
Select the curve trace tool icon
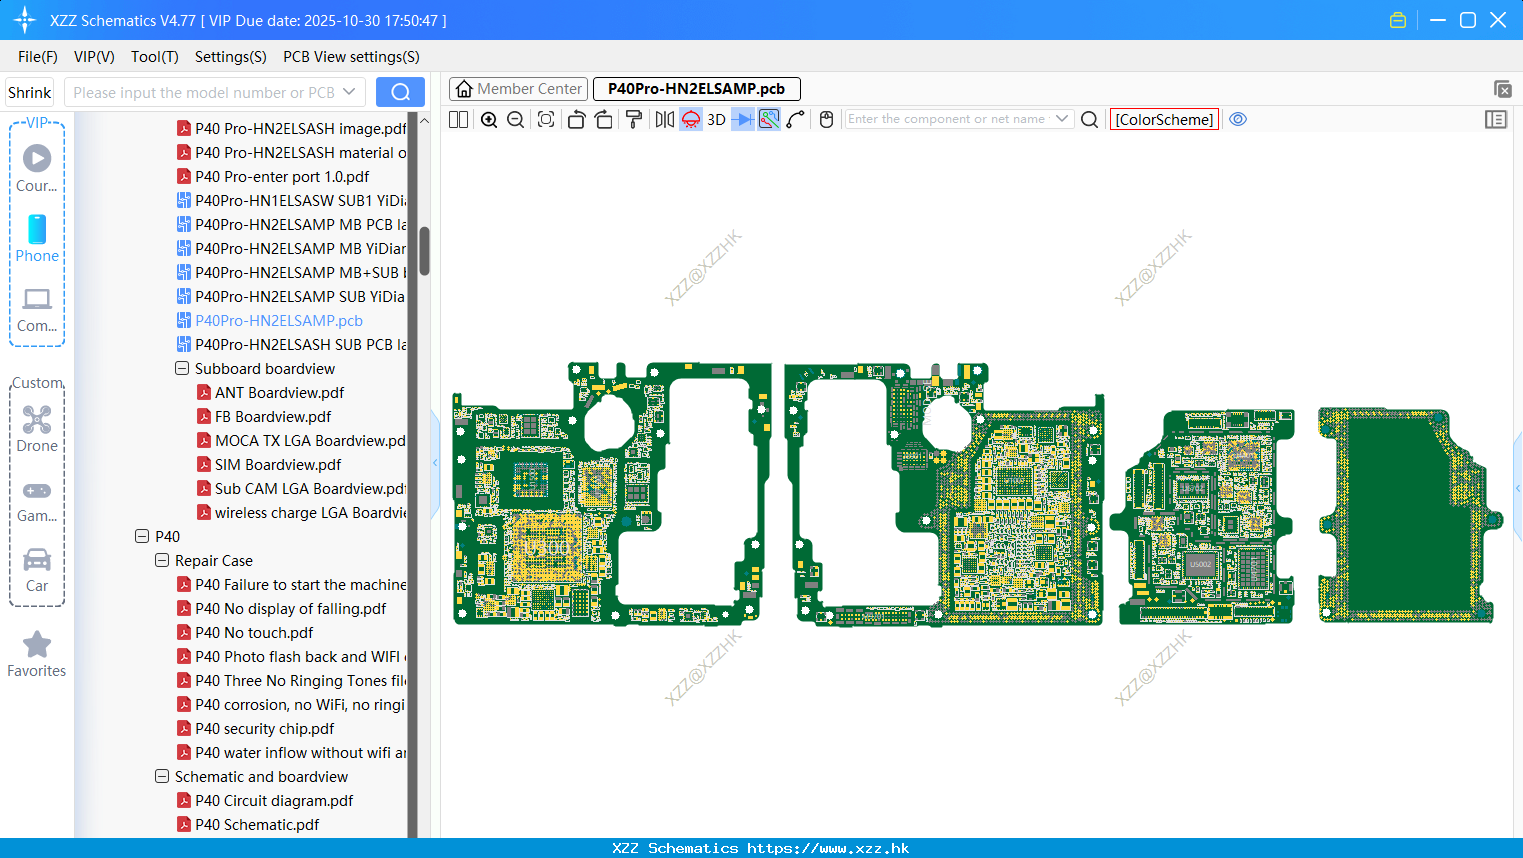click(x=796, y=119)
